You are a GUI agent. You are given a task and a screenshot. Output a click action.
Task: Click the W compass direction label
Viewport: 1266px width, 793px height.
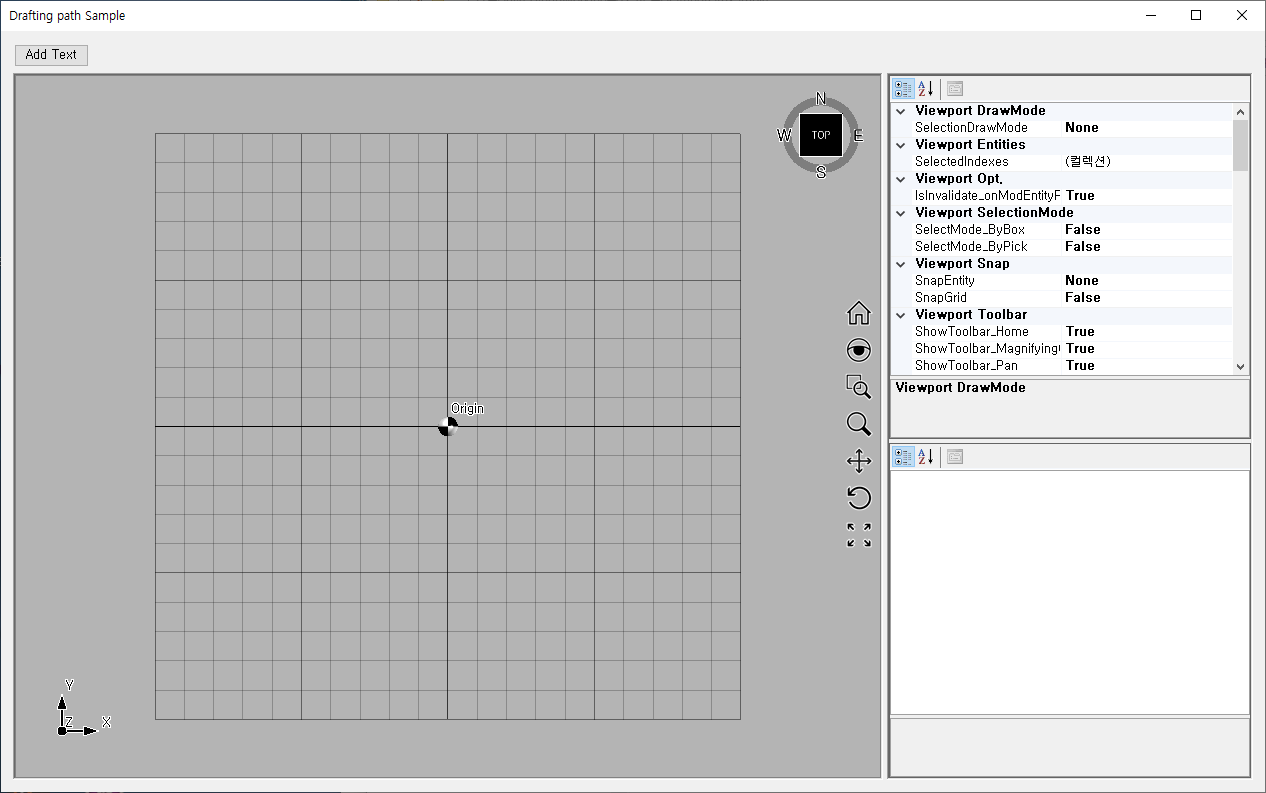tap(784, 136)
